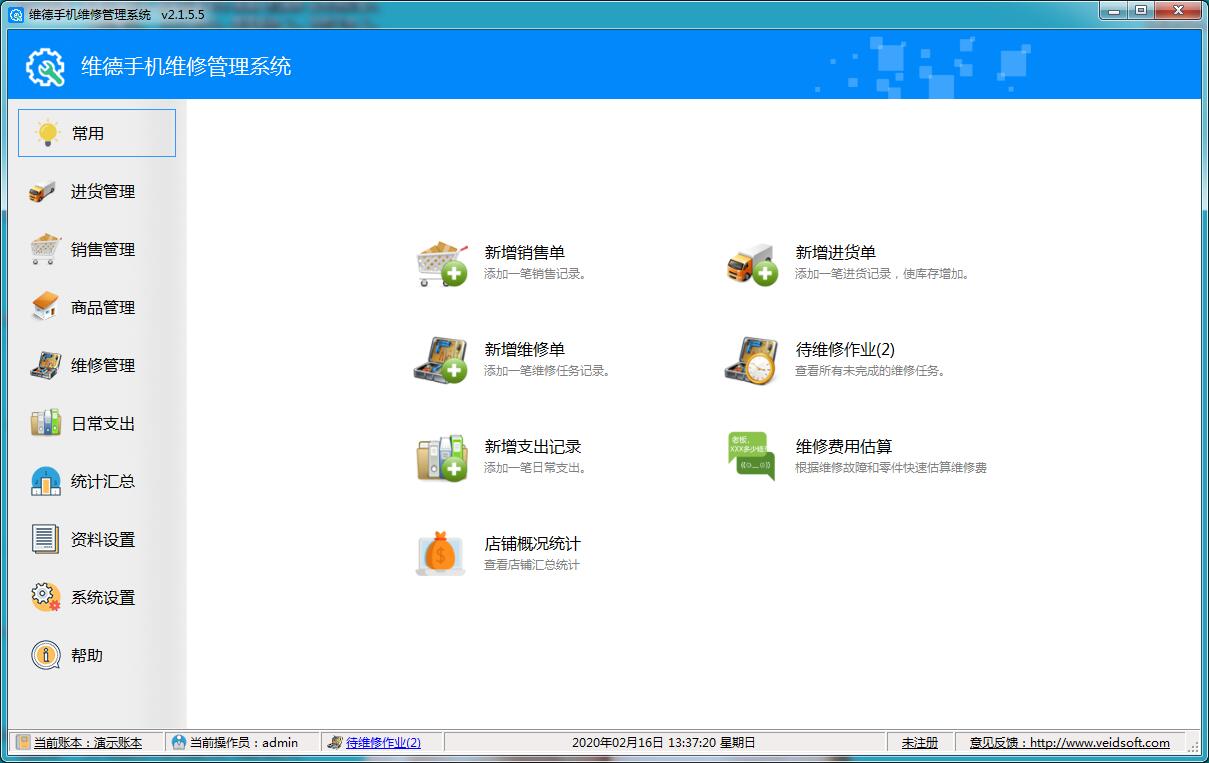Image resolution: width=1209 pixels, height=763 pixels.
Task: Click the 新增进货单 title link
Action: coord(836,253)
